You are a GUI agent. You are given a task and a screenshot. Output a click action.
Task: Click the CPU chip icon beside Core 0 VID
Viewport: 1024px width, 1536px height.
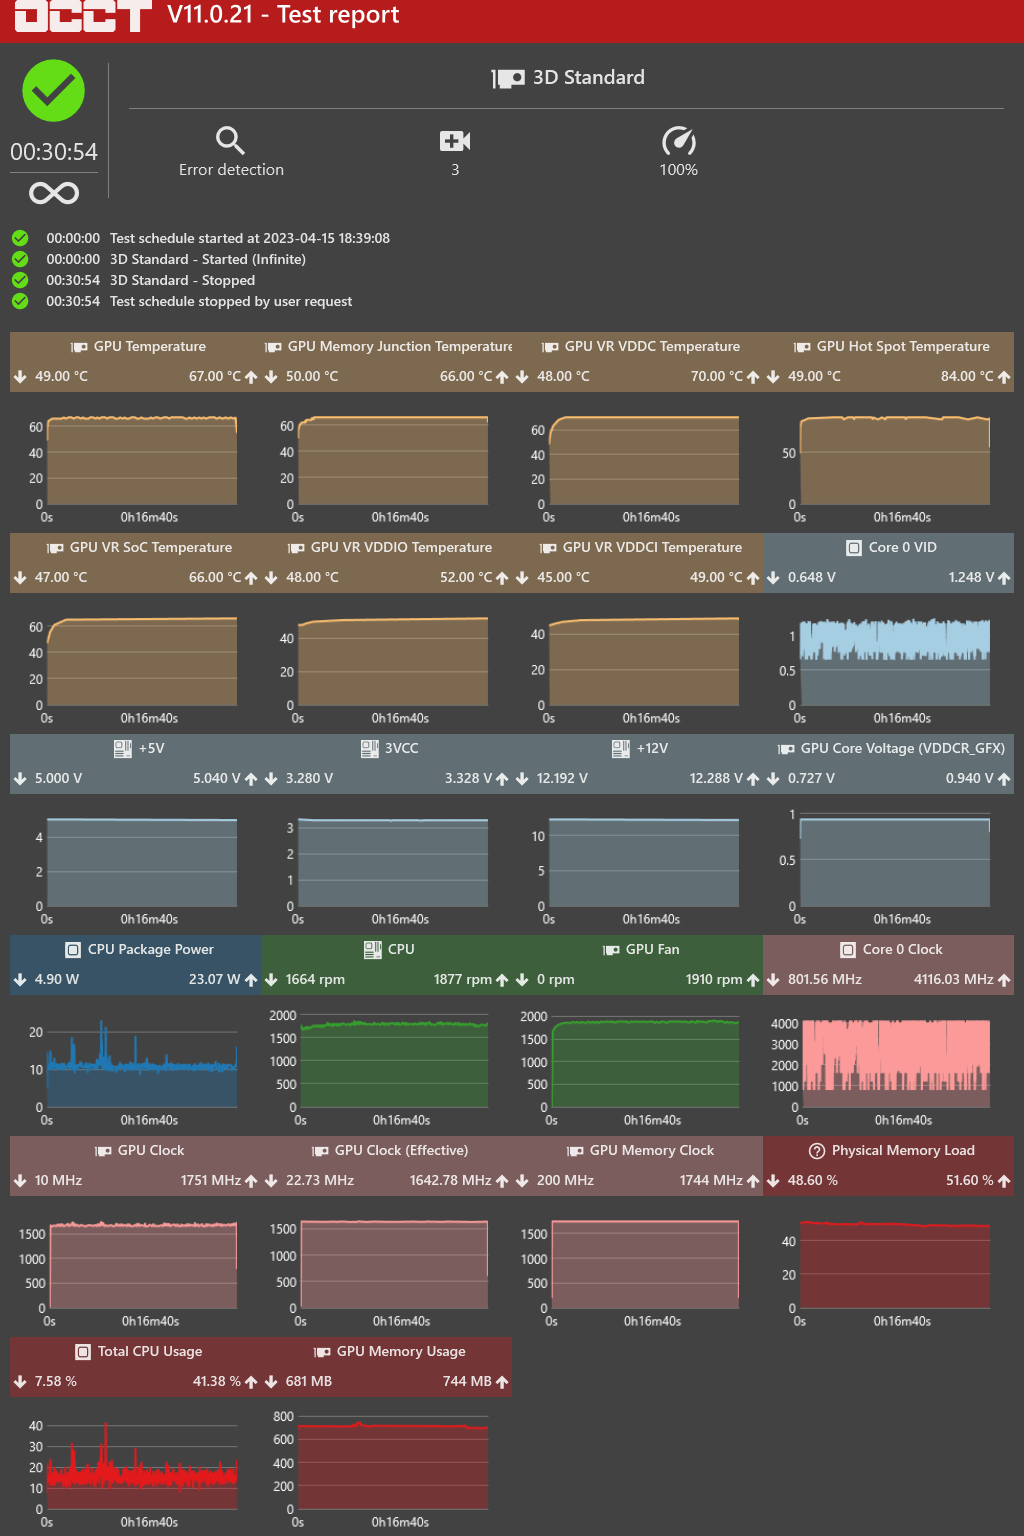[853, 548]
